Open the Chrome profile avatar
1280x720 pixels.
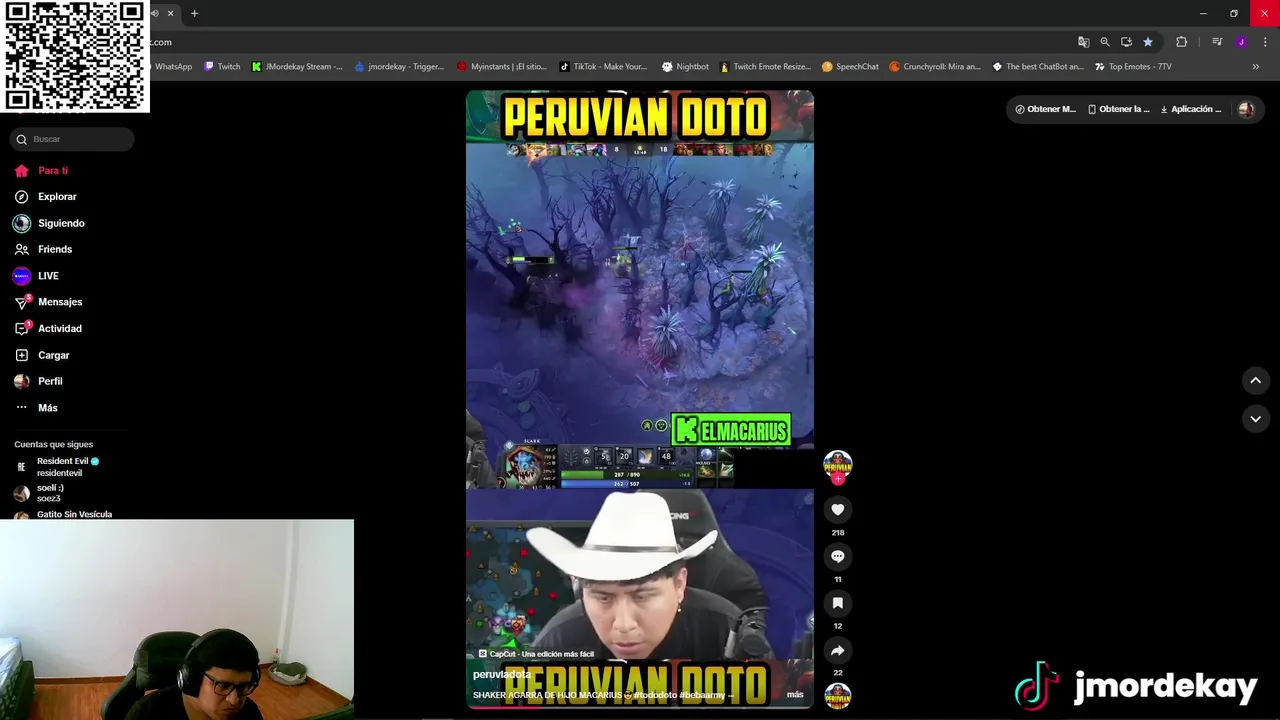[x=1241, y=42]
